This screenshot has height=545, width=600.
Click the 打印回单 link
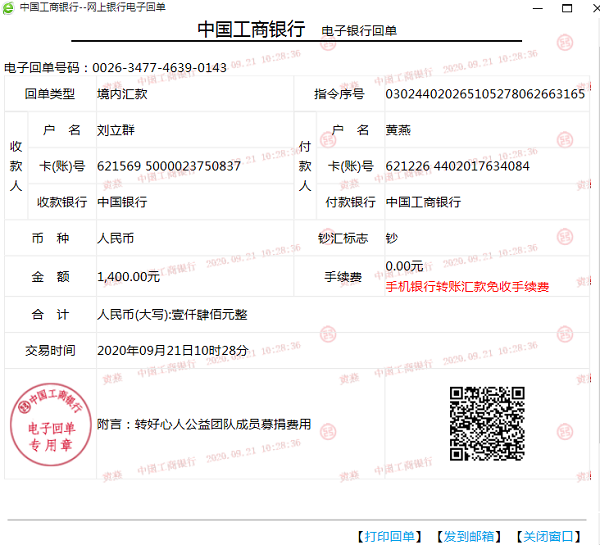click(389, 536)
